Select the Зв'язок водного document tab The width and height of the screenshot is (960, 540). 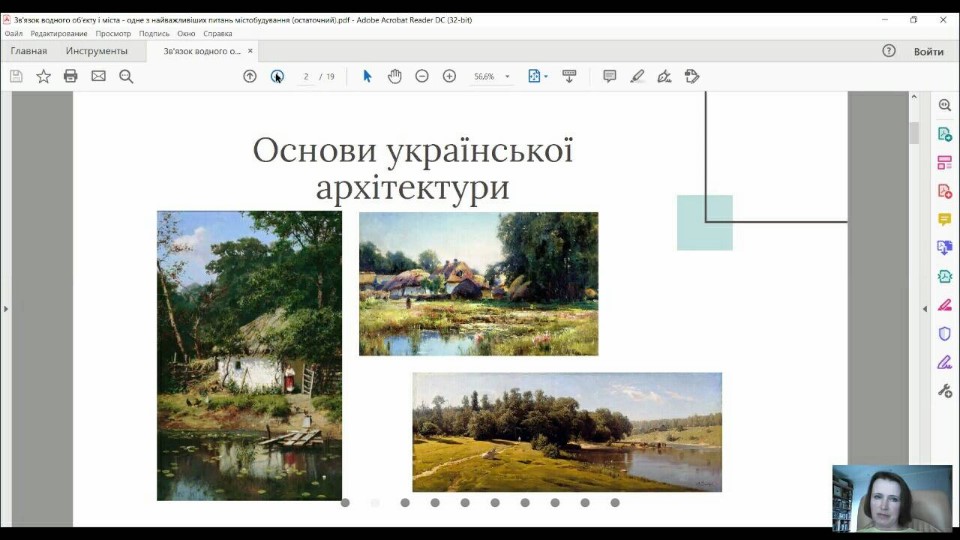201,51
